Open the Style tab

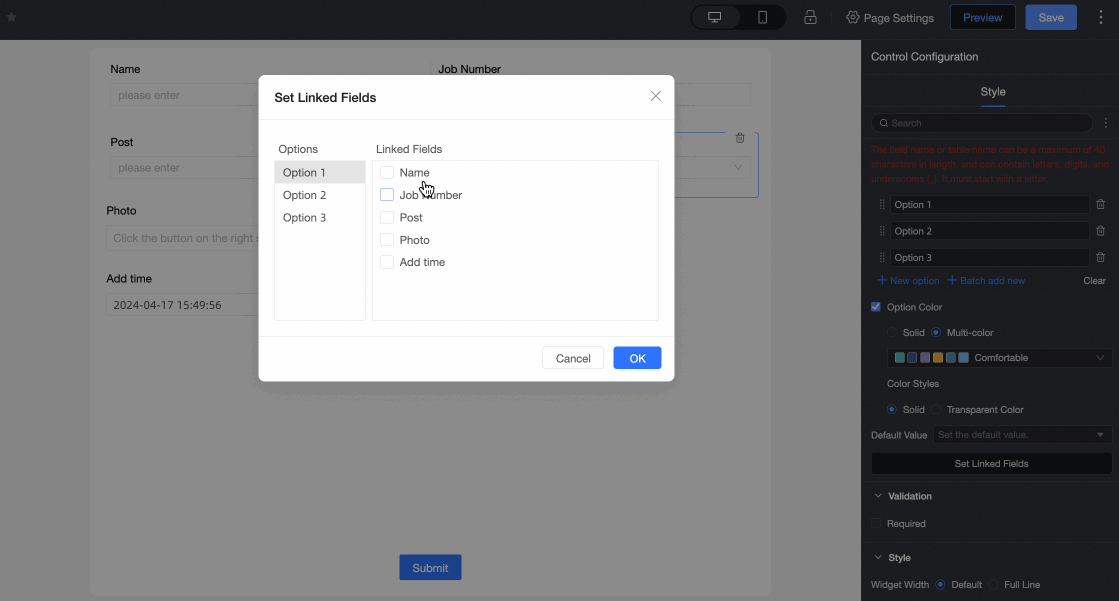pyautogui.click(x=993, y=92)
